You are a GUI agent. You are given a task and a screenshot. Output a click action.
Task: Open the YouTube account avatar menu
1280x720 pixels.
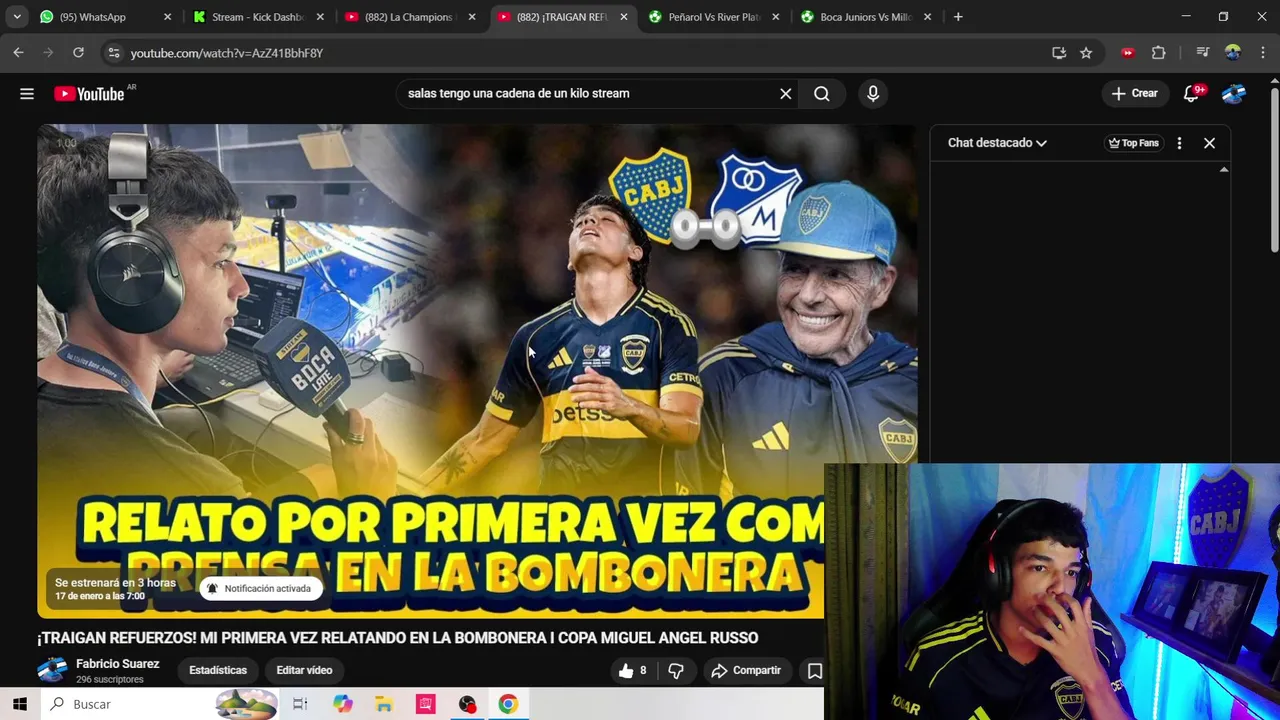[x=1233, y=94]
